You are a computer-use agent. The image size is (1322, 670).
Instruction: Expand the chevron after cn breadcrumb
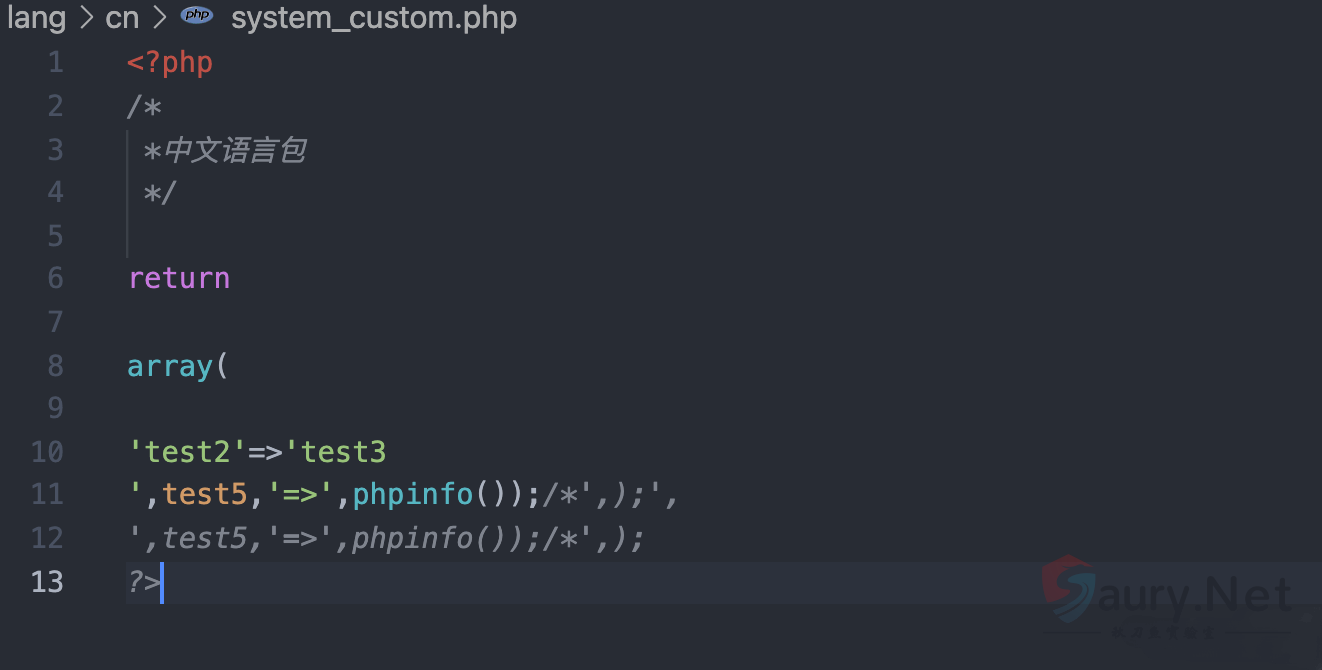point(159,18)
